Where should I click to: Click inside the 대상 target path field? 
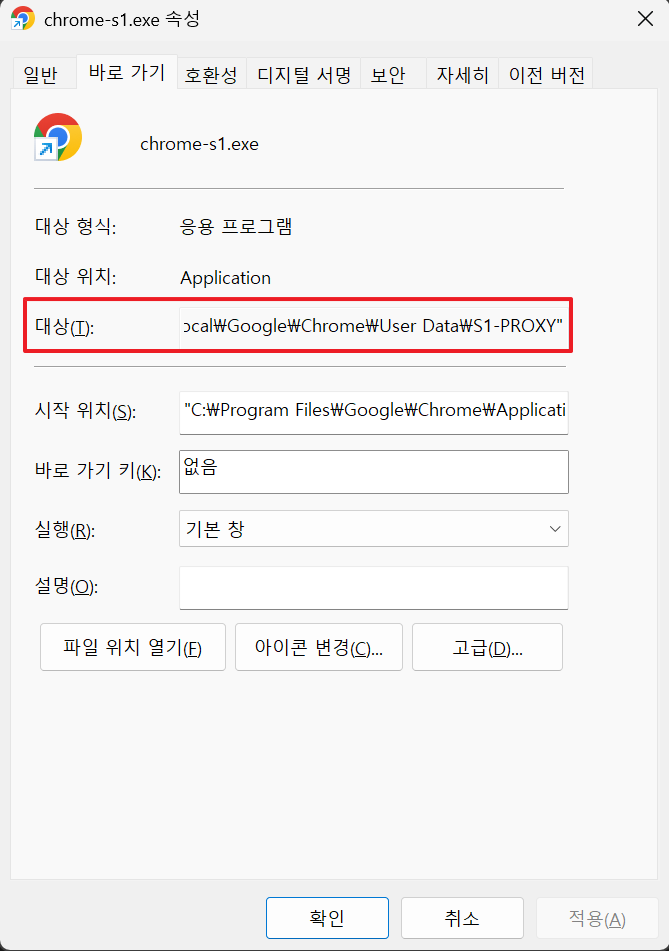(x=373, y=326)
